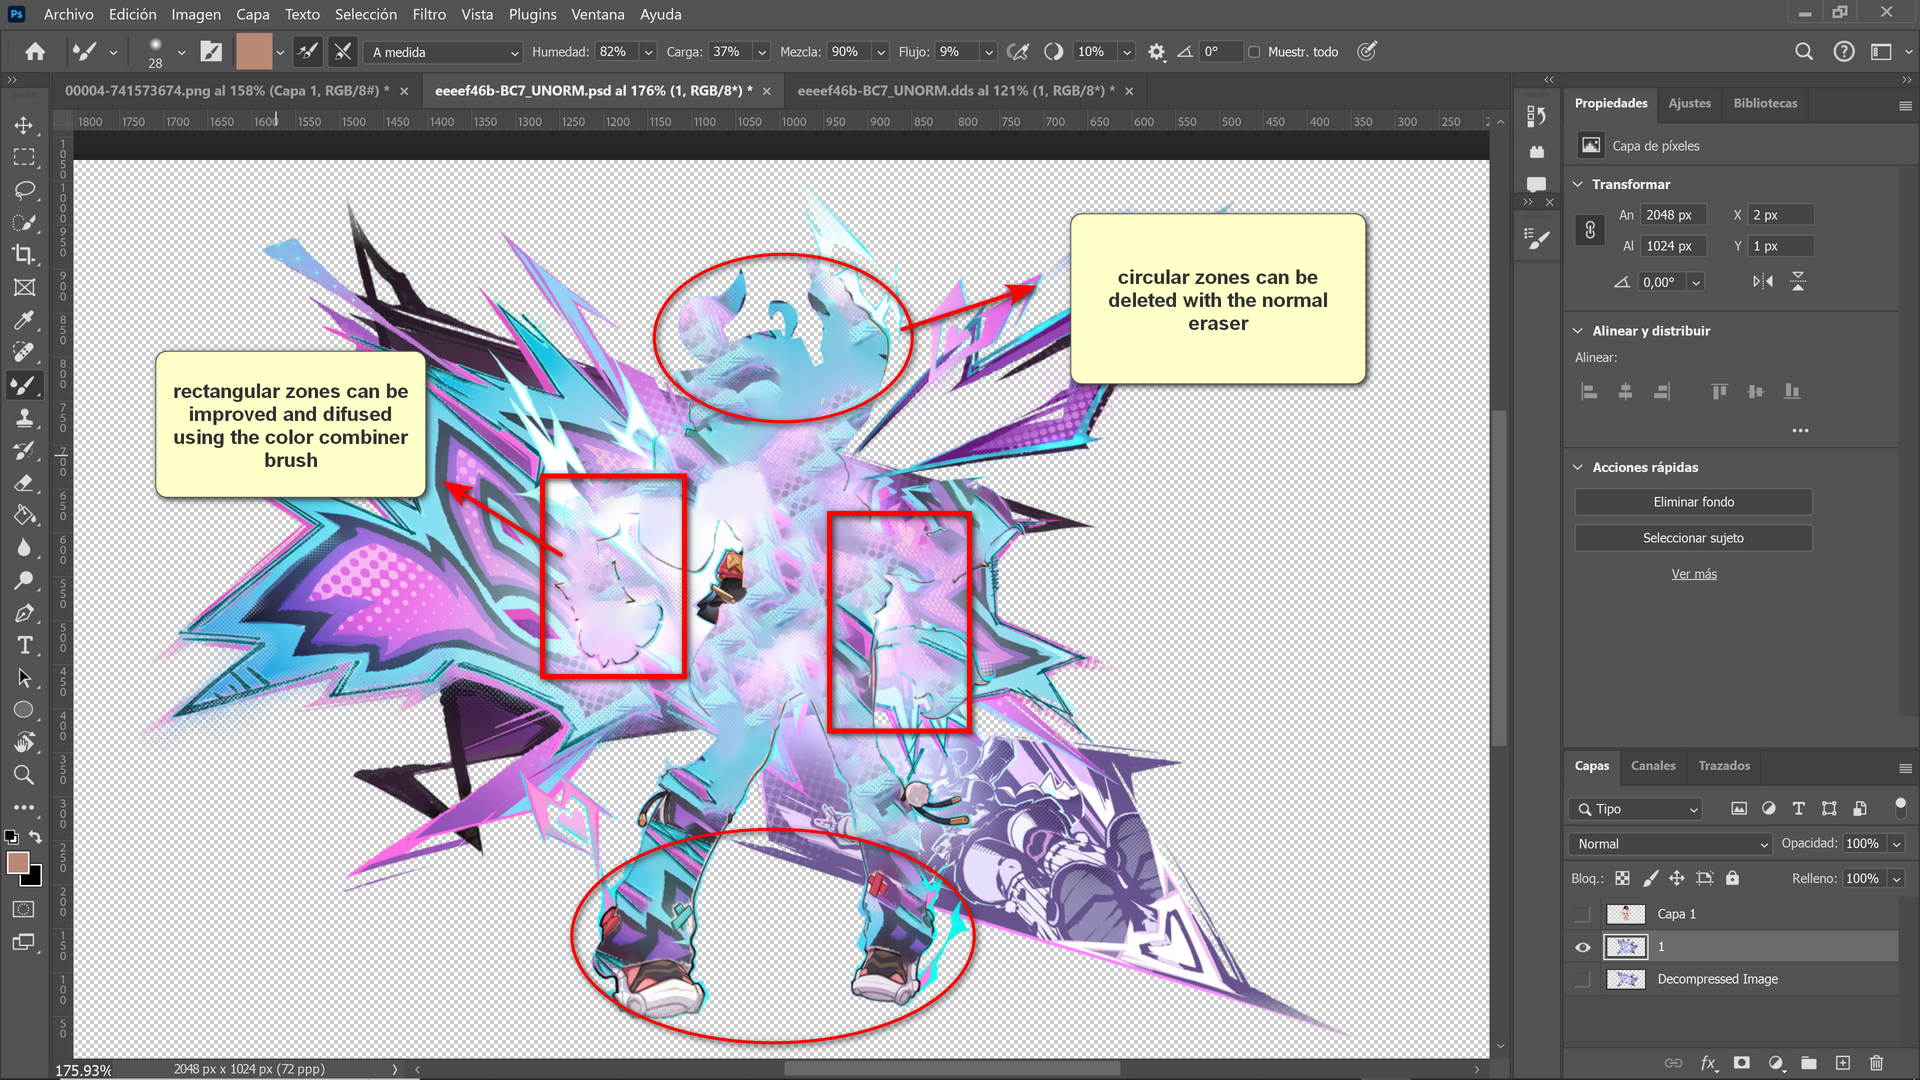Select the Rectangular Marquee tool

point(24,157)
